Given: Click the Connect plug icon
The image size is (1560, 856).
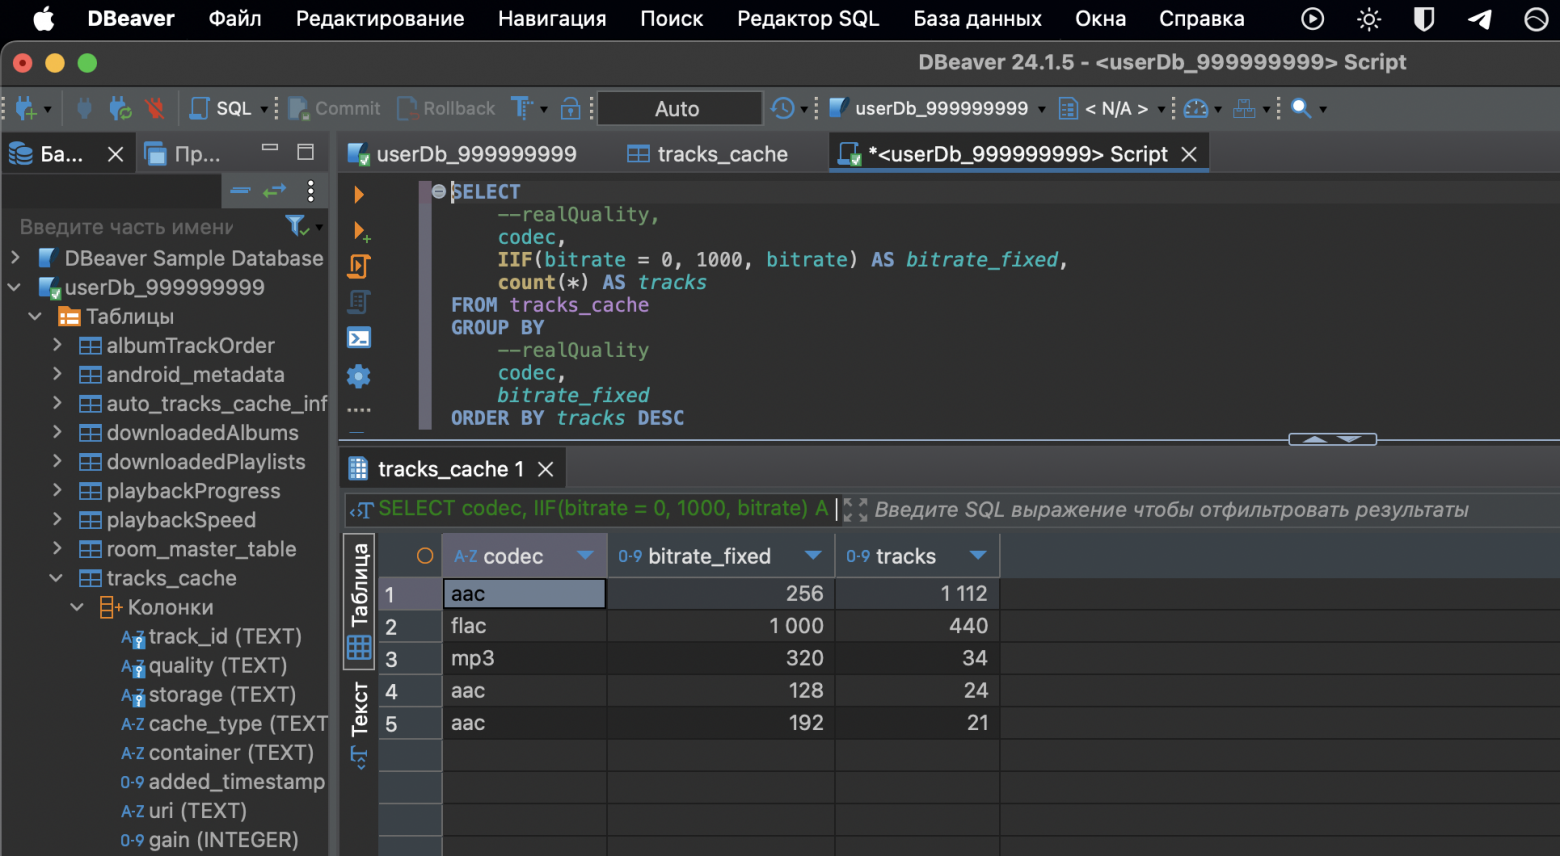Looking at the screenshot, I should 84,108.
